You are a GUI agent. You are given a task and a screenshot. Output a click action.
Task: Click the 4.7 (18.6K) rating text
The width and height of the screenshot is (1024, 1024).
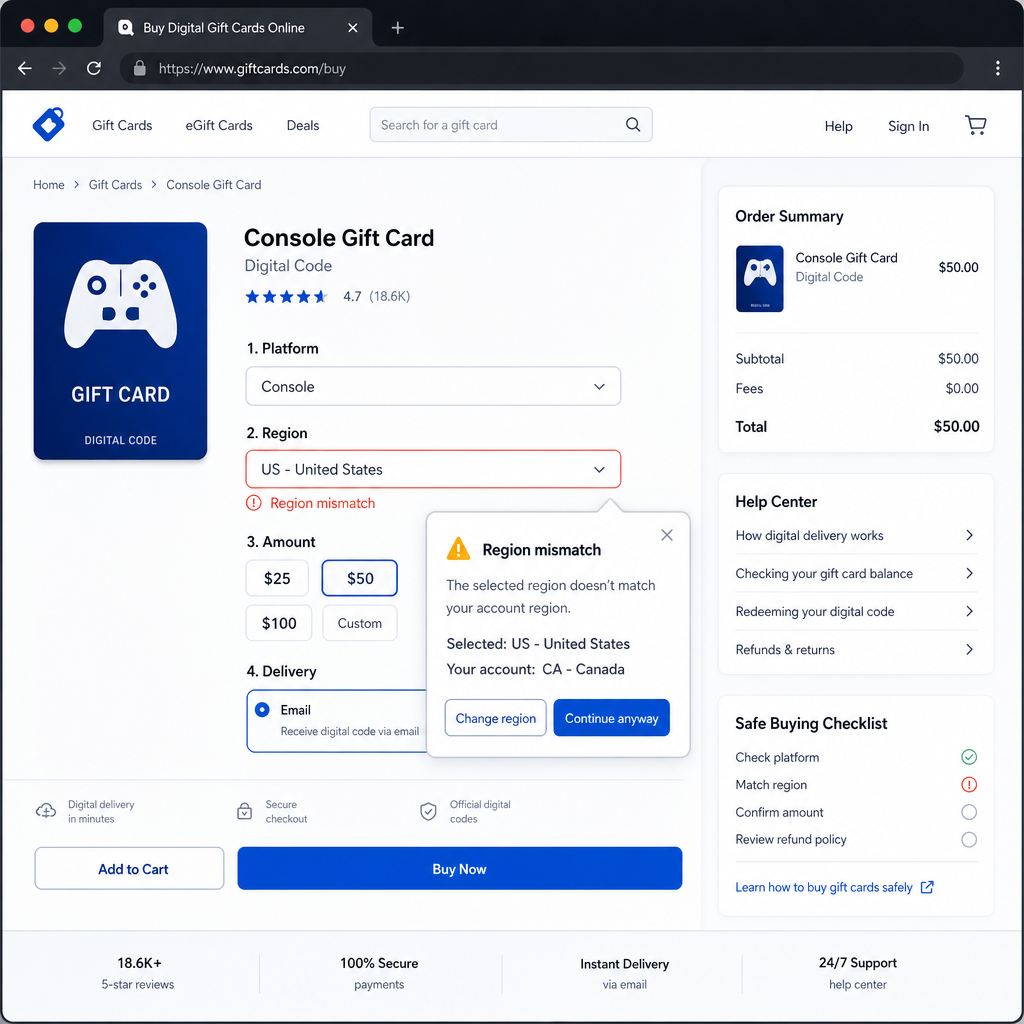point(377,296)
